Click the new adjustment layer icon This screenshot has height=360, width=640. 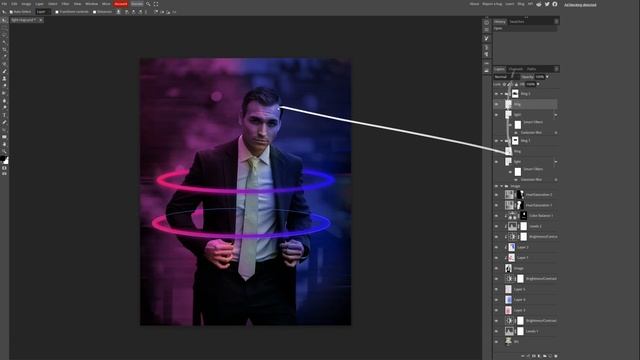539,356
